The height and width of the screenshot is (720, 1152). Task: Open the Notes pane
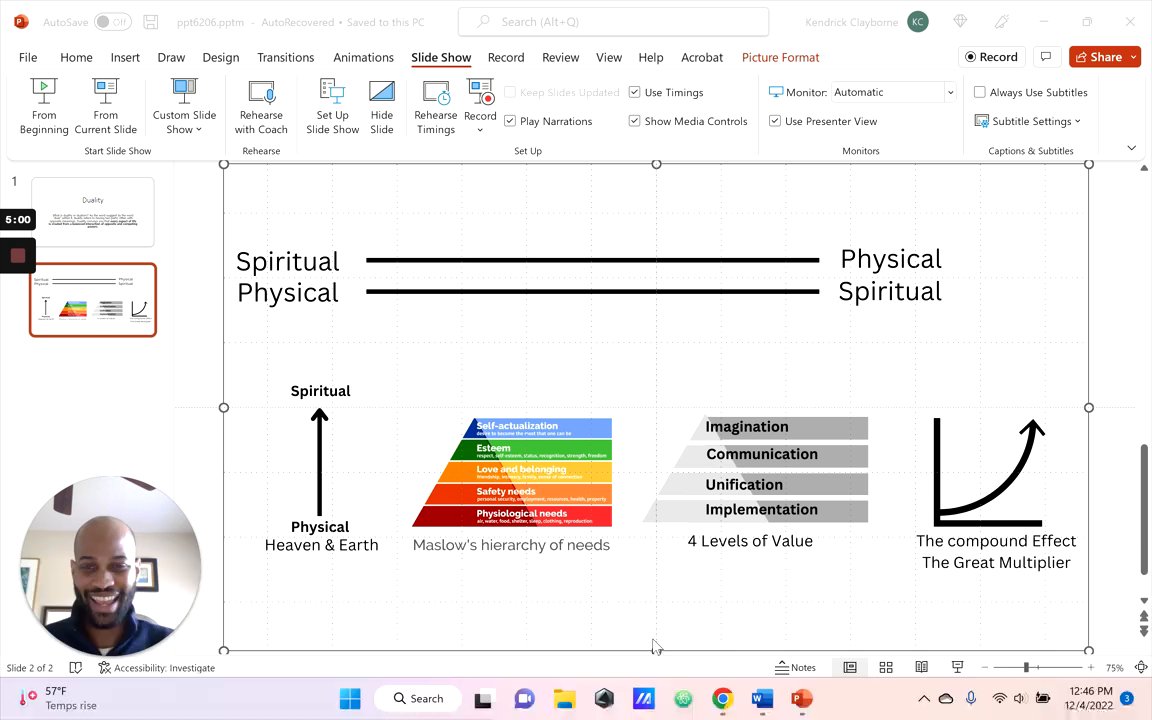pos(796,667)
